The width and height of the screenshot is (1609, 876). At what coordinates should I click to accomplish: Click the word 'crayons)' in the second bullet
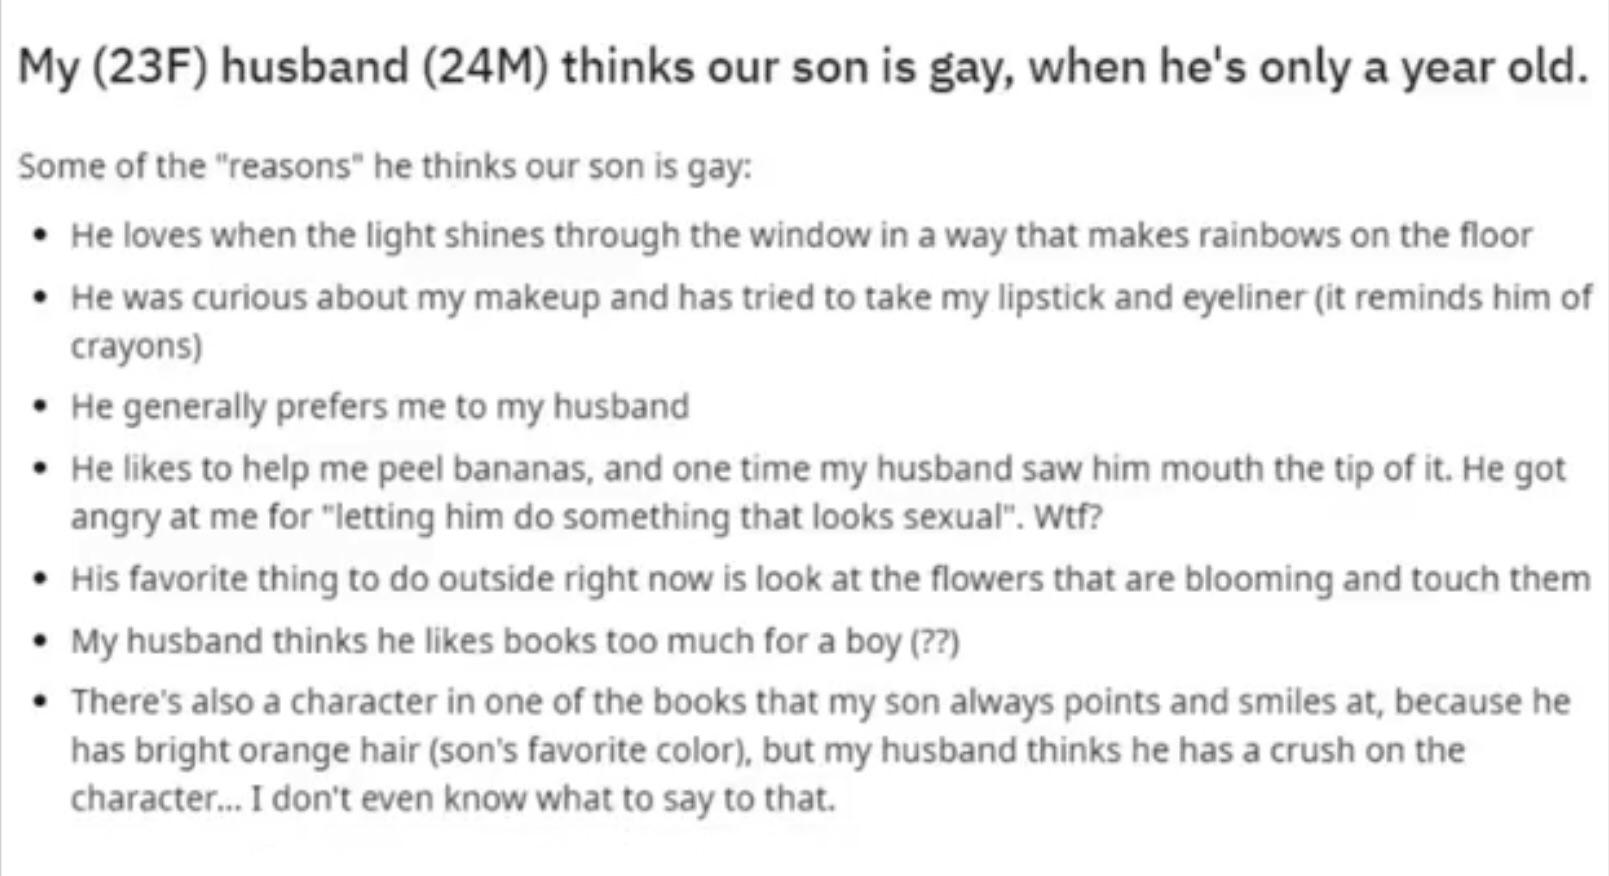(136, 346)
